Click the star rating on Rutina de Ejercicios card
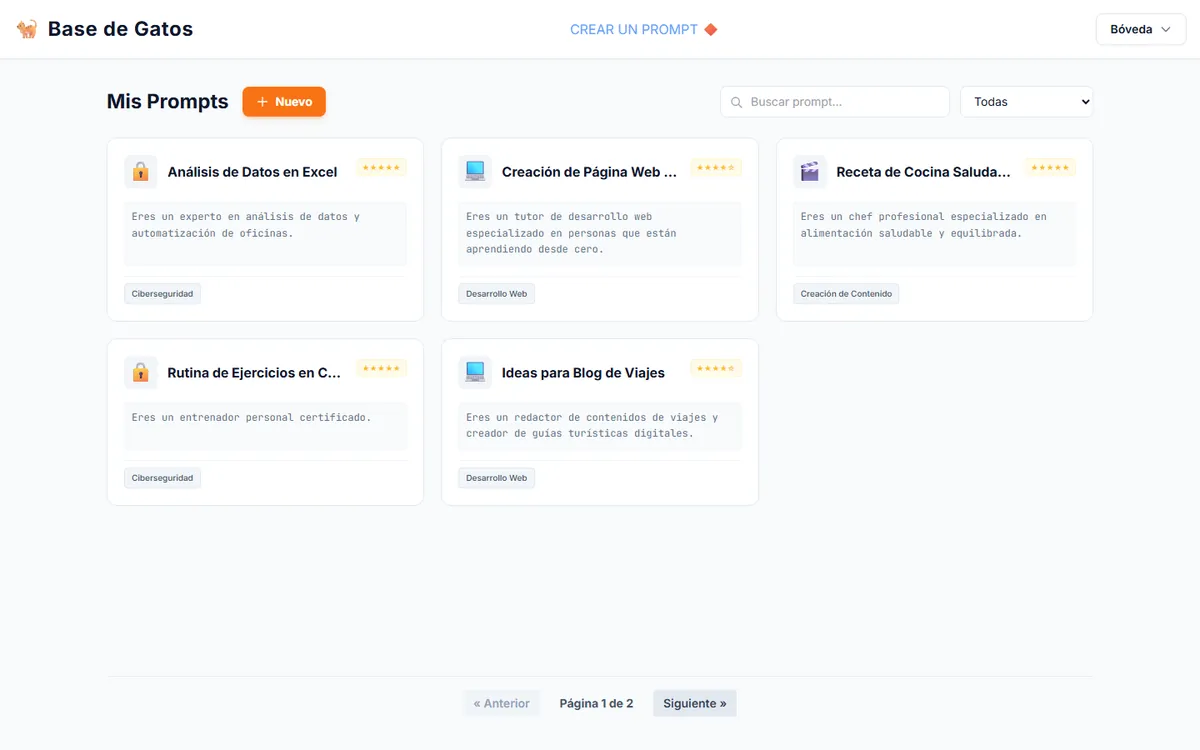This screenshot has width=1200, height=750. (381, 368)
